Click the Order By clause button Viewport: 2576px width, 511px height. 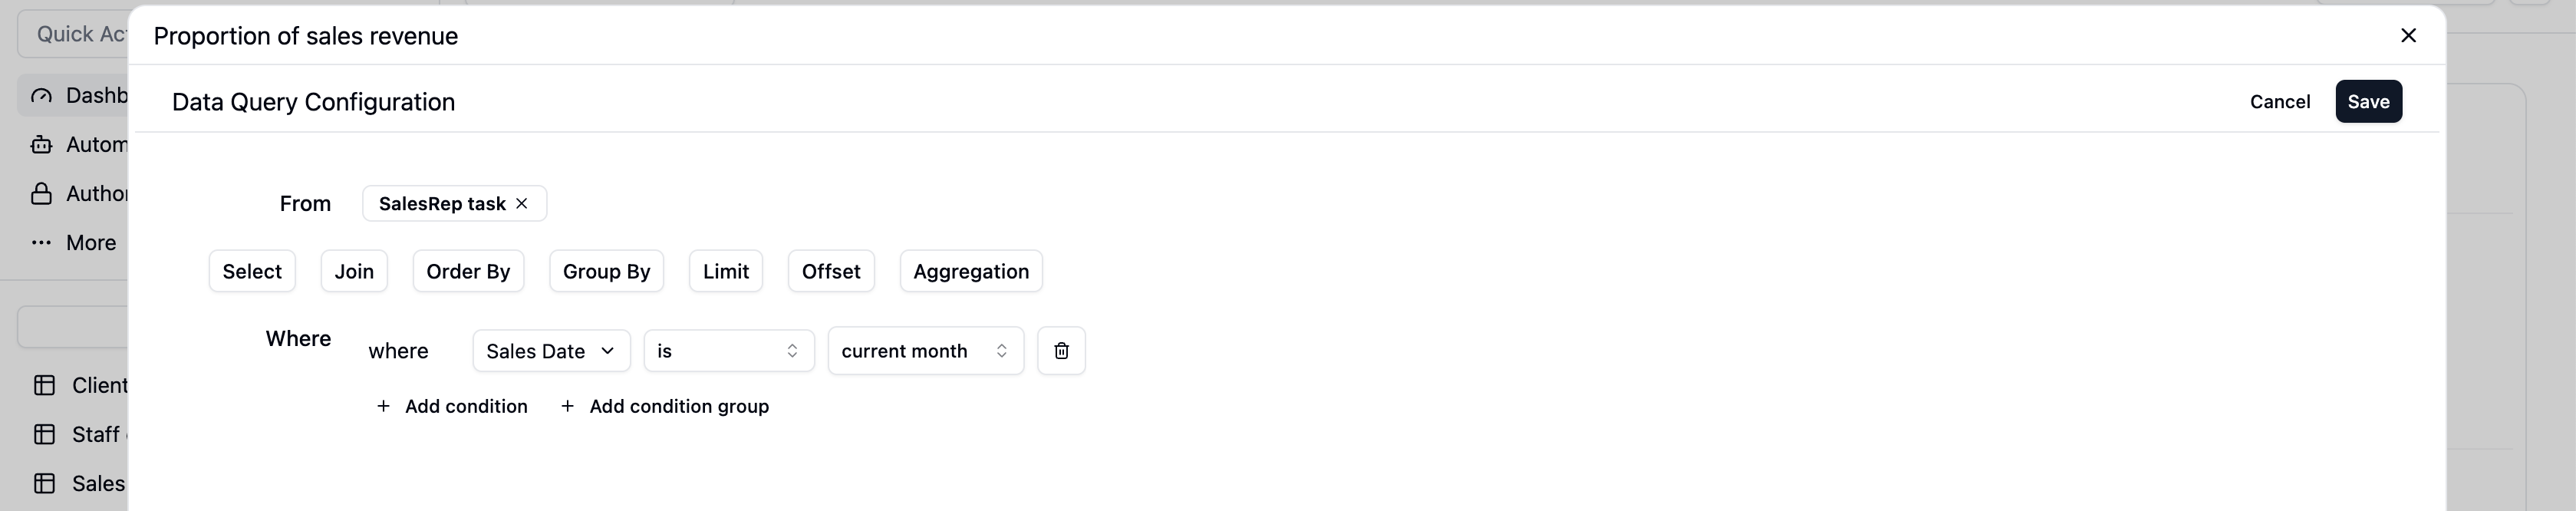[468, 271]
